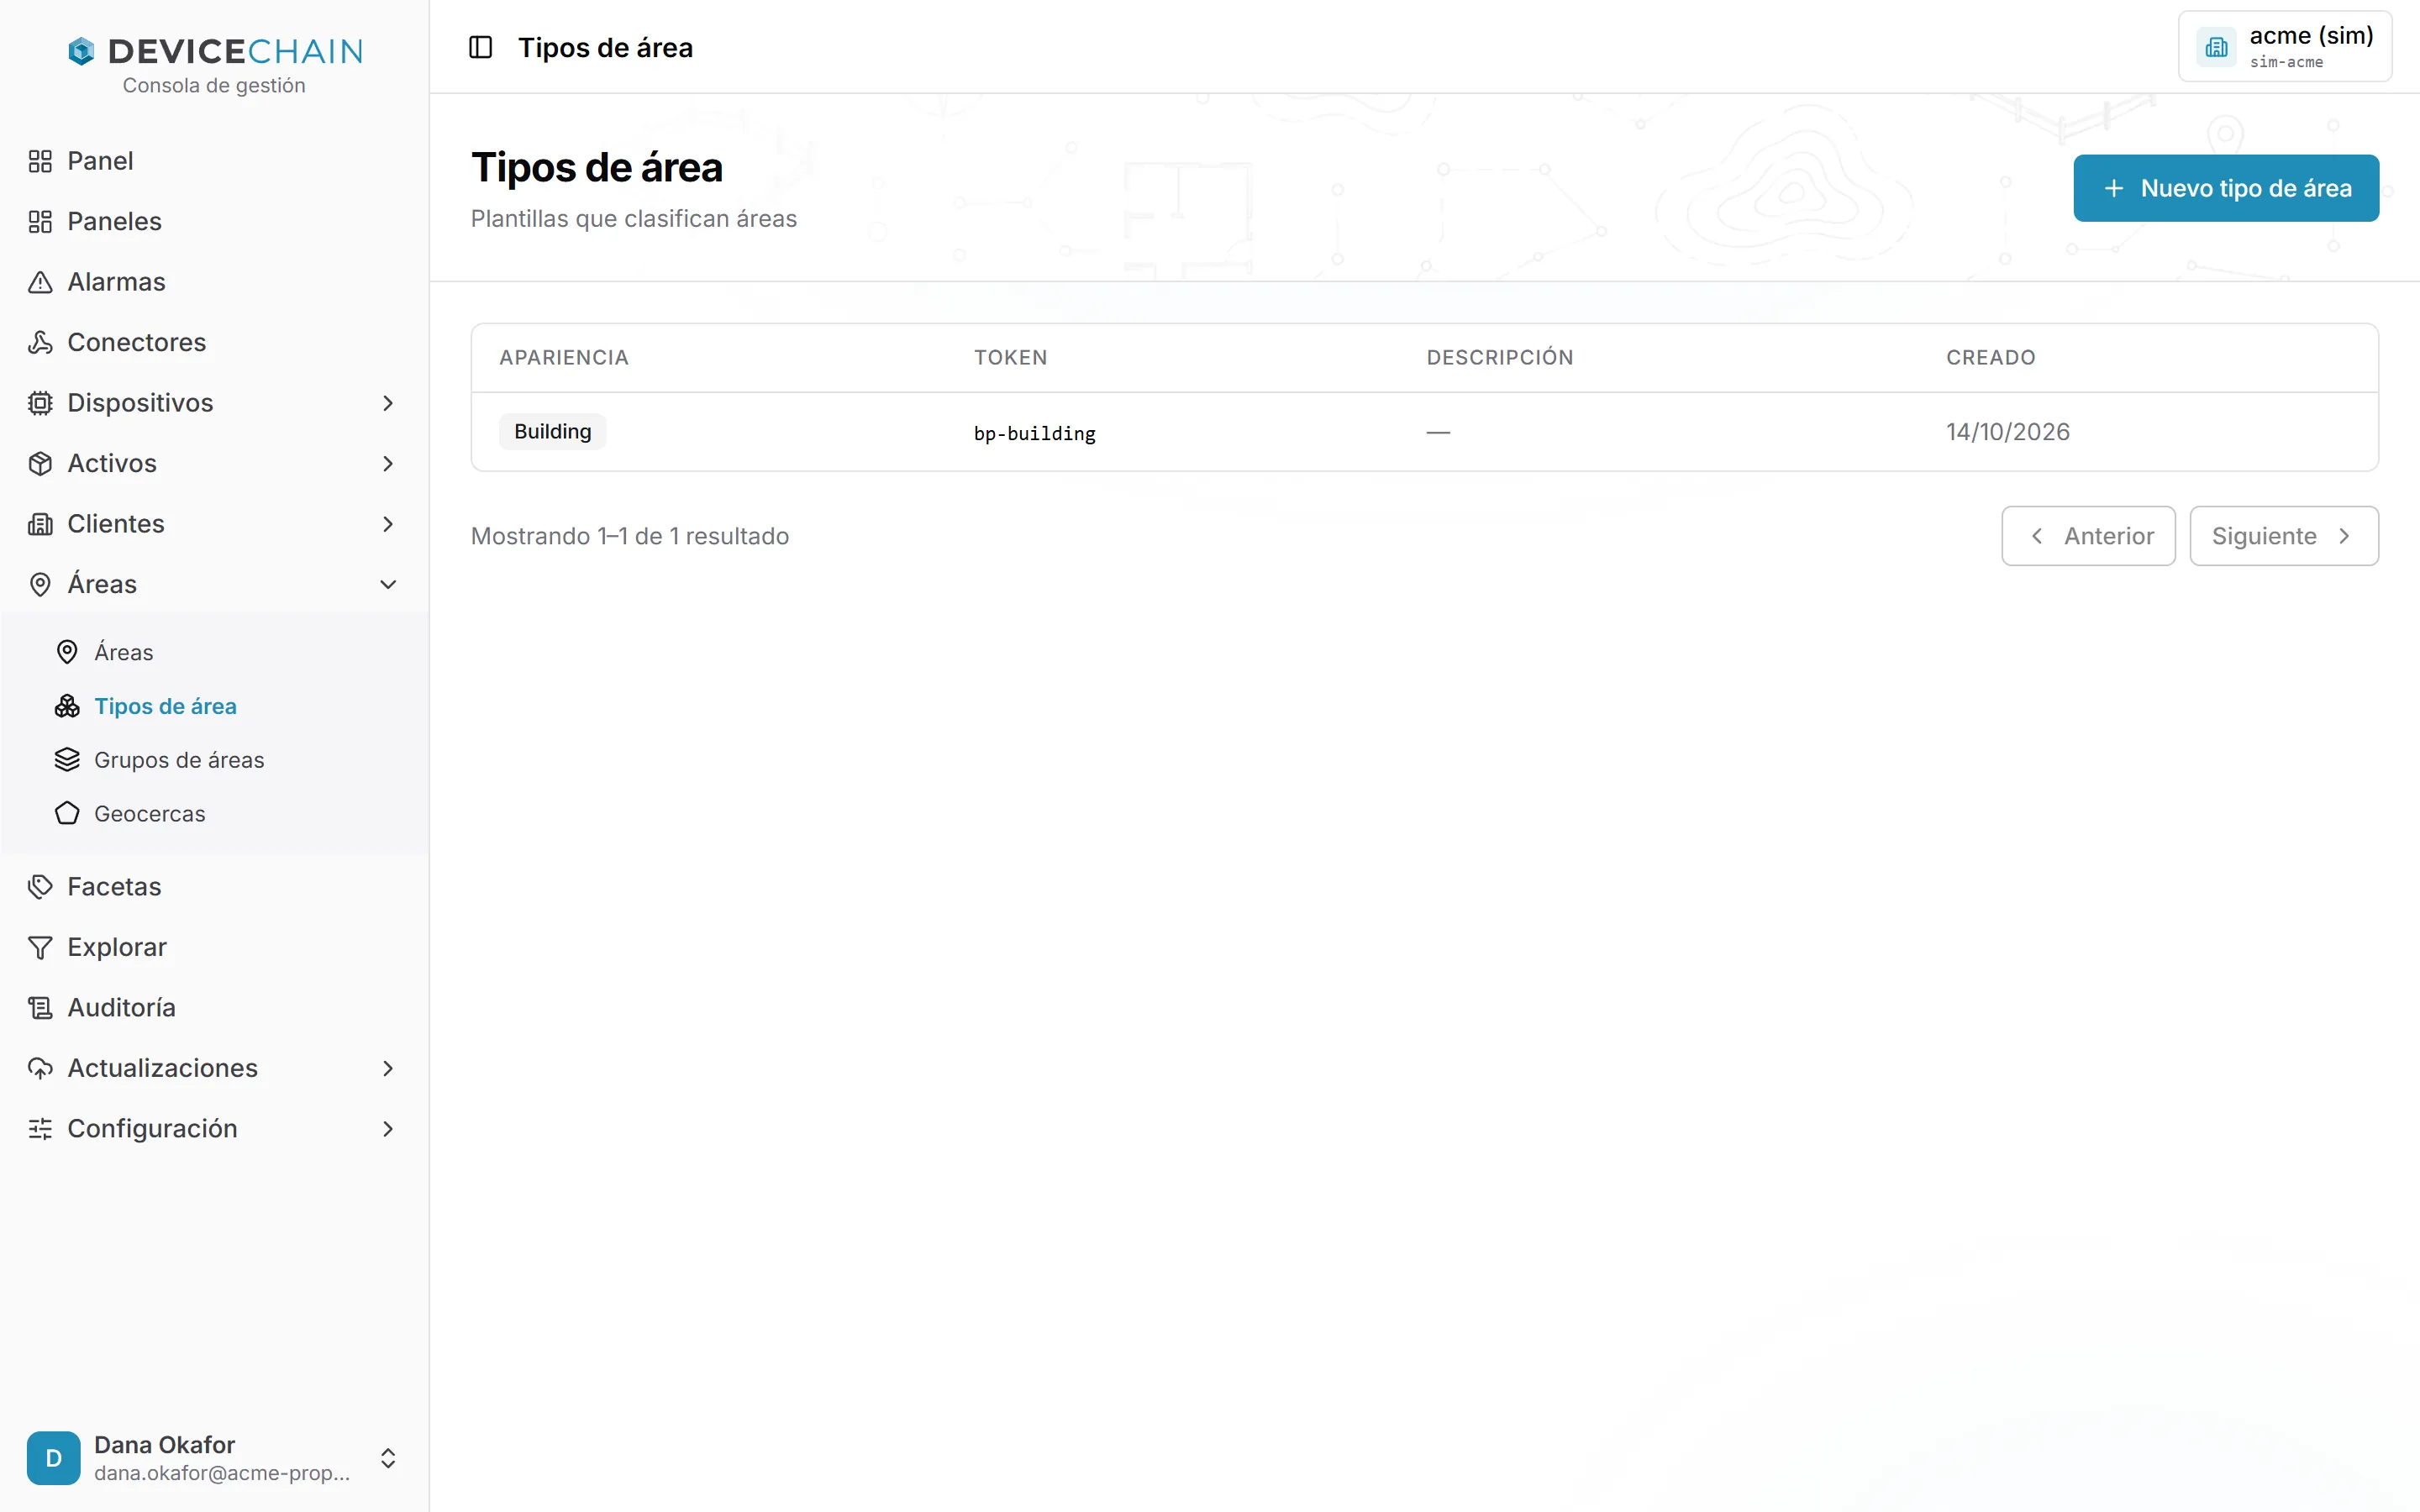Click the Clientes building icon
This screenshot has height=1512, width=2420.
tap(40, 524)
